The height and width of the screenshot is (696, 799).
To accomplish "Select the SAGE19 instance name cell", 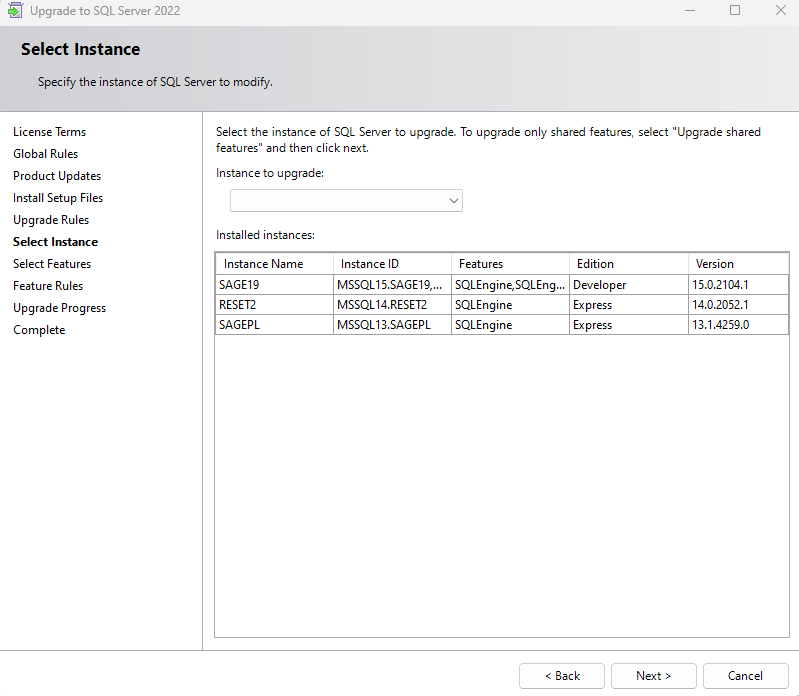I will pyautogui.click(x=275, y=285).
